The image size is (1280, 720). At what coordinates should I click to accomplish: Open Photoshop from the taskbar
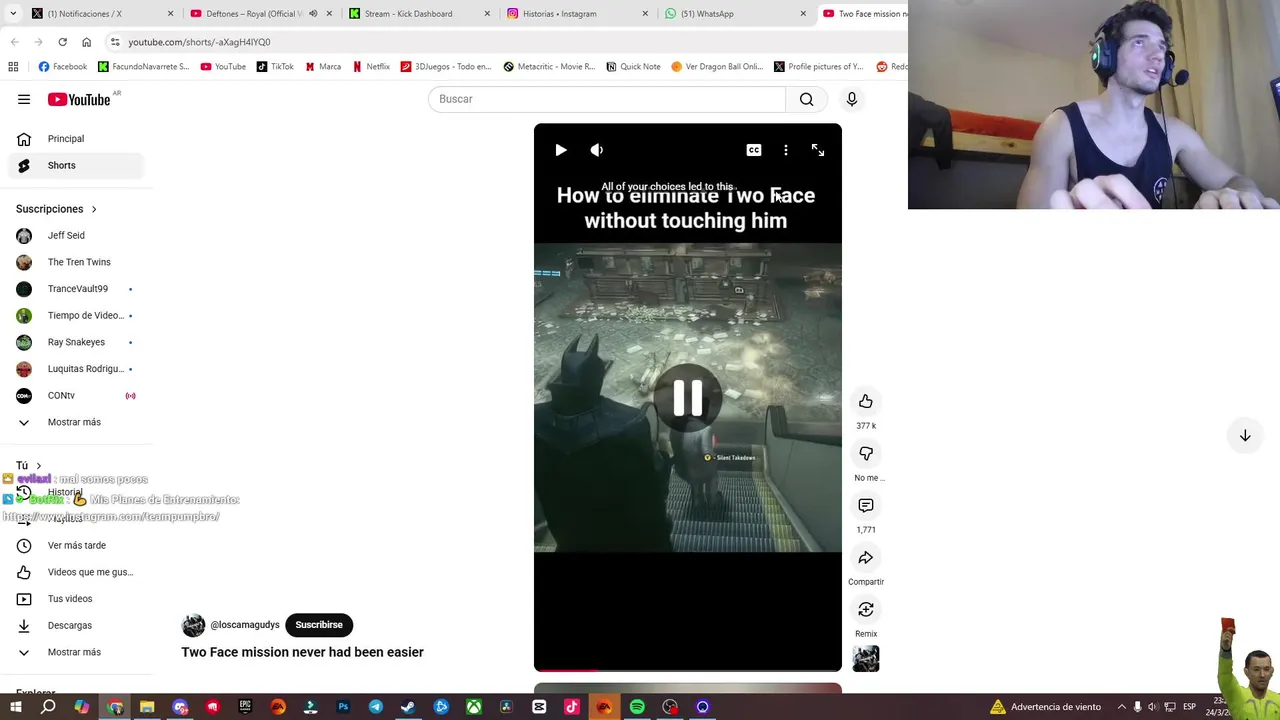343,707
